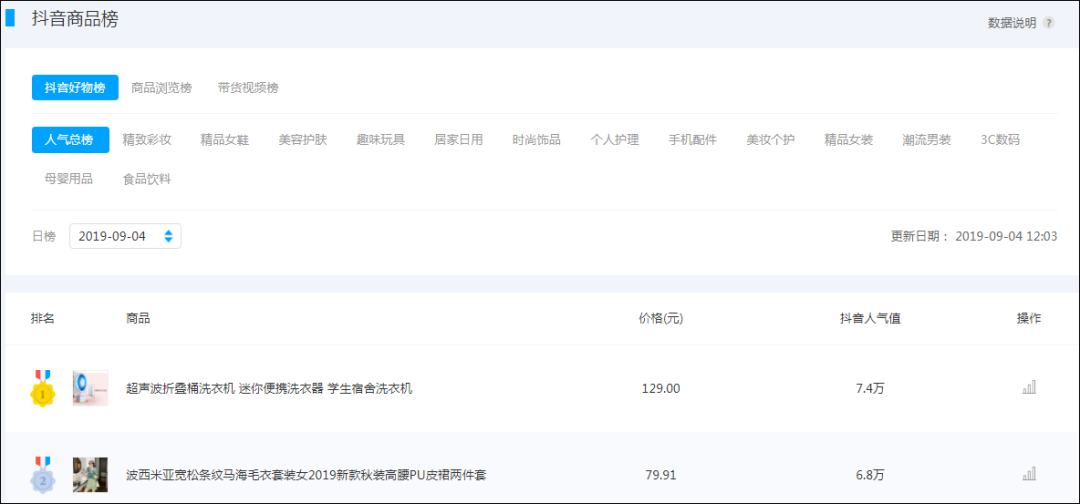Viewport: 1080px width, 504px height.
Task: Choose the 精品女鞋 category
Action: click(x=225, y=140)
